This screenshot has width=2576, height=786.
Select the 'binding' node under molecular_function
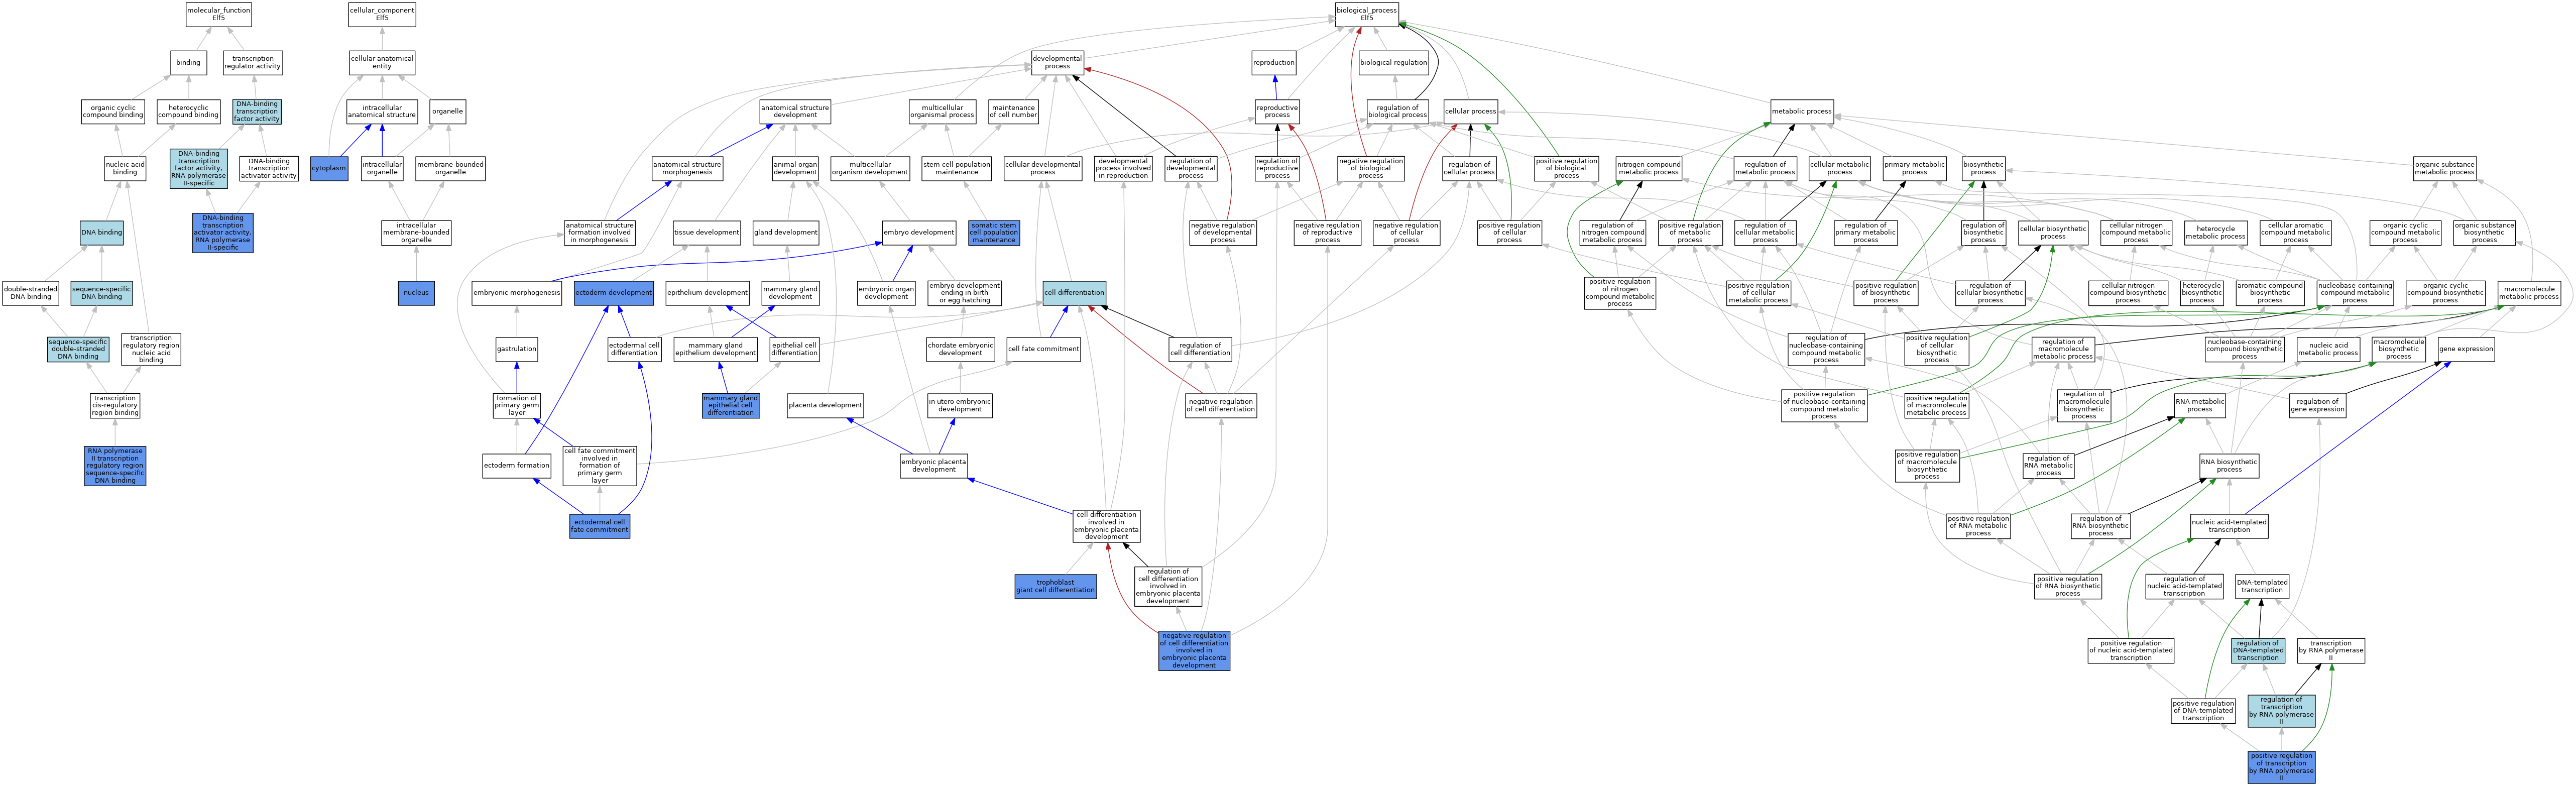(x=188, y=63)
